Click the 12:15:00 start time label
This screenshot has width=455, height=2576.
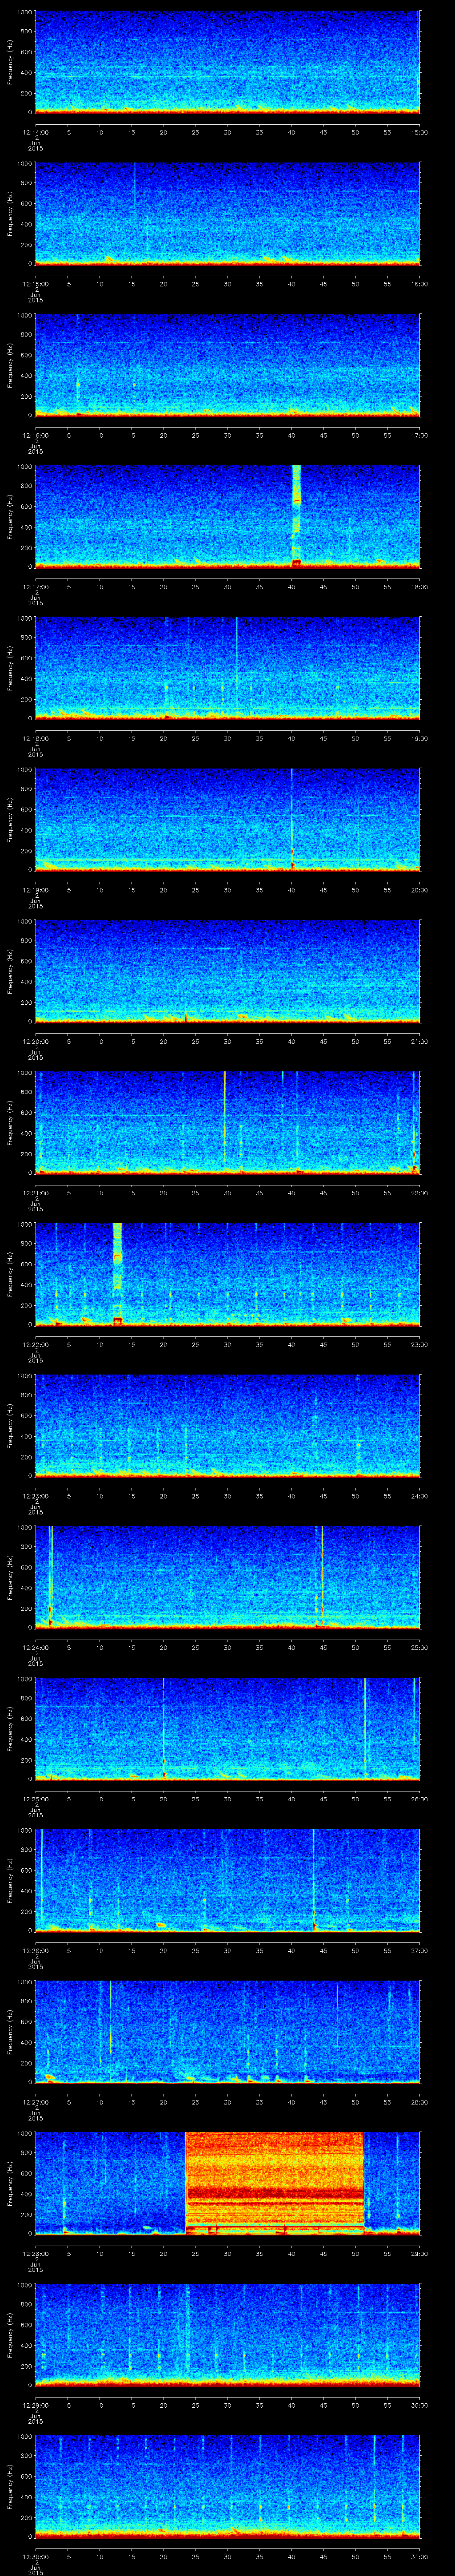(35, 284)
